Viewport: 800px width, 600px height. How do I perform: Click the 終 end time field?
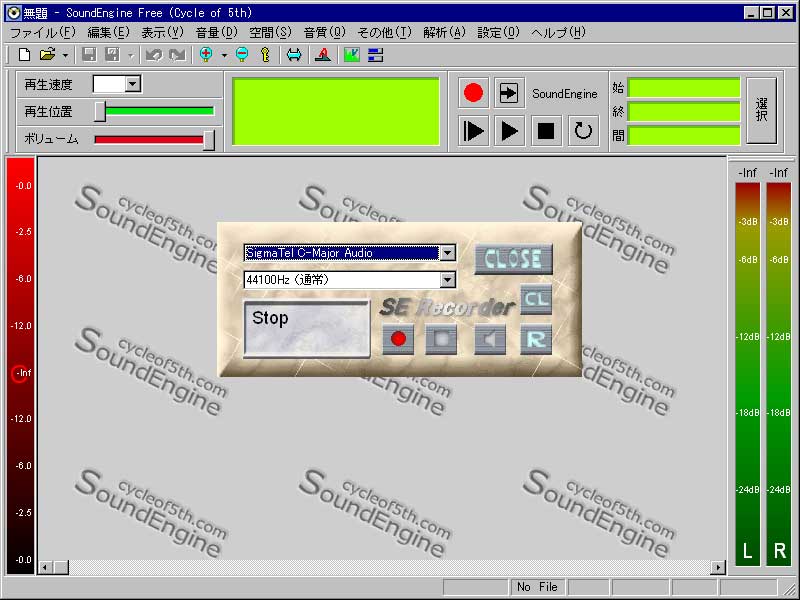684,112
